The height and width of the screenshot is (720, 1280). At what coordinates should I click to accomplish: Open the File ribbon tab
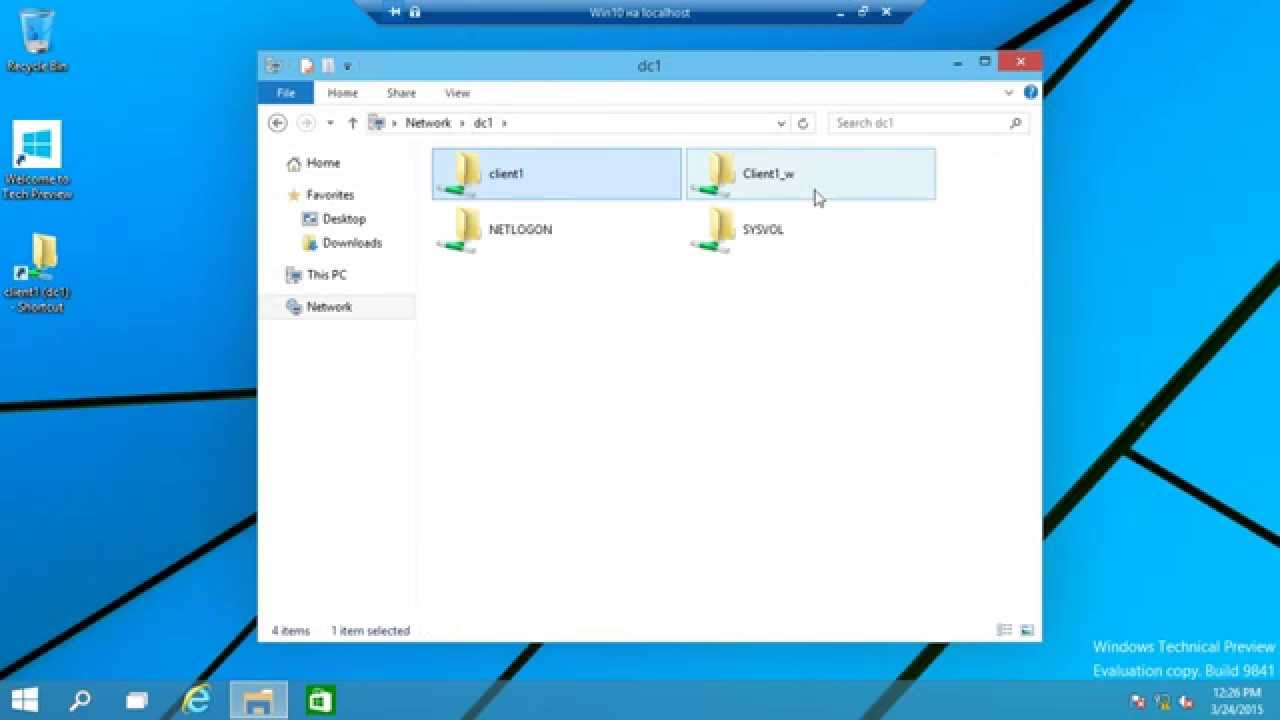pos(286,93)
